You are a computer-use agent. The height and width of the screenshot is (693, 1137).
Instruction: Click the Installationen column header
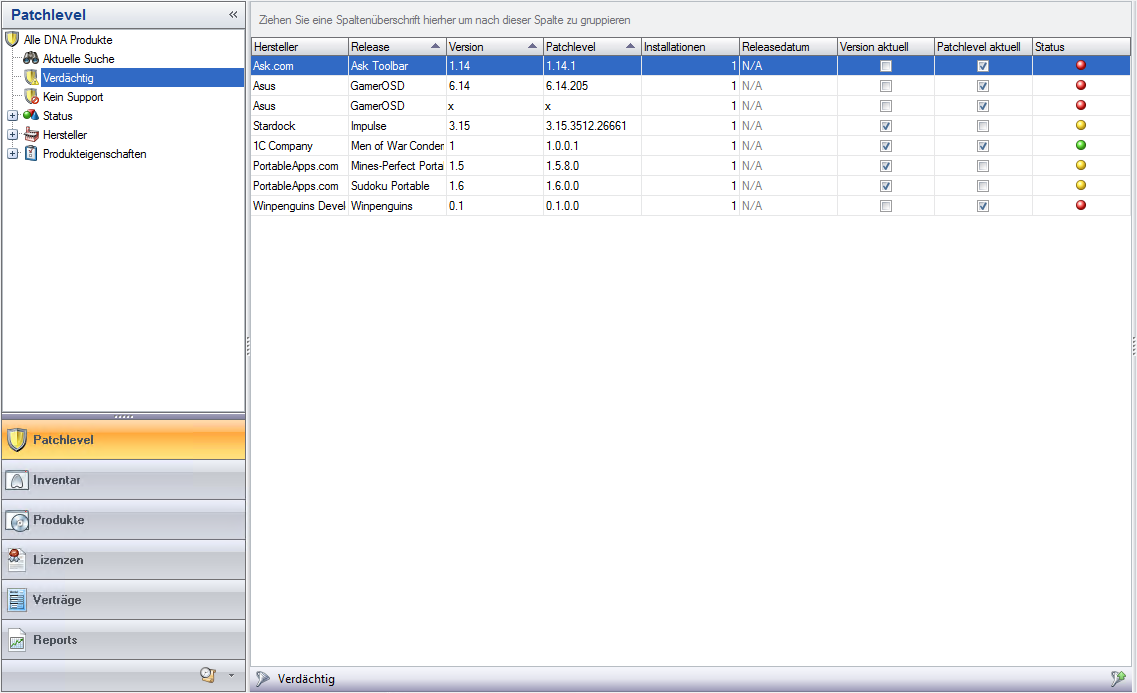point(688,47)
